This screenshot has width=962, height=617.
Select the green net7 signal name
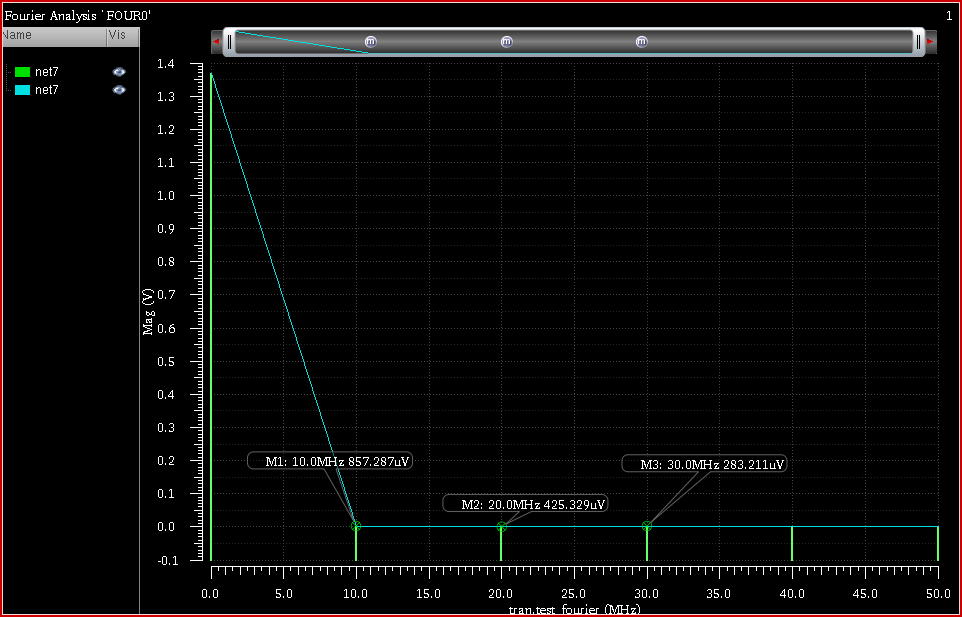(x=47, y=72)
